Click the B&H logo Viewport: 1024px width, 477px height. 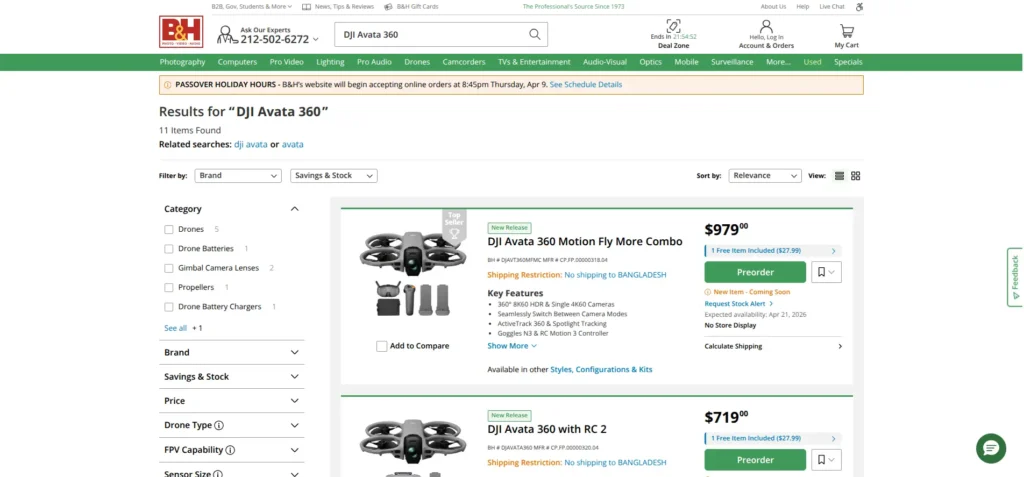pos(181,32)
